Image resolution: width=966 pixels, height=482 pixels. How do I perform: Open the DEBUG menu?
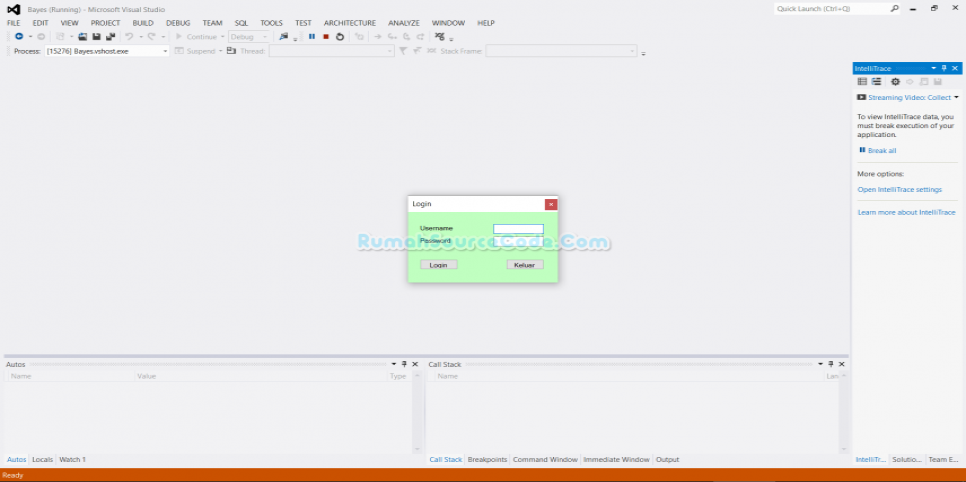pyautogui.click(x=178, y=23)
